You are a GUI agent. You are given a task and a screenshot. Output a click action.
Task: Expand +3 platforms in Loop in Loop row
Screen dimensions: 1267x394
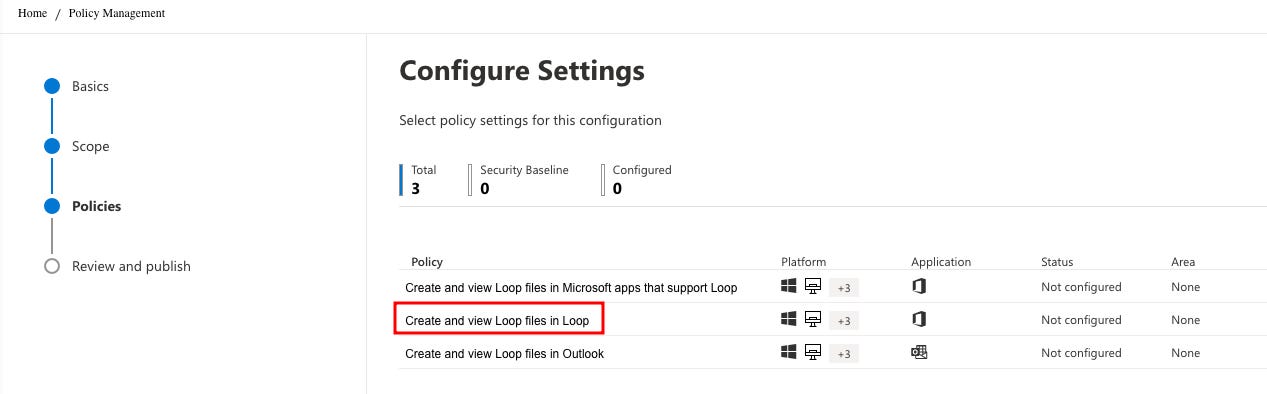tap(844, 321)
